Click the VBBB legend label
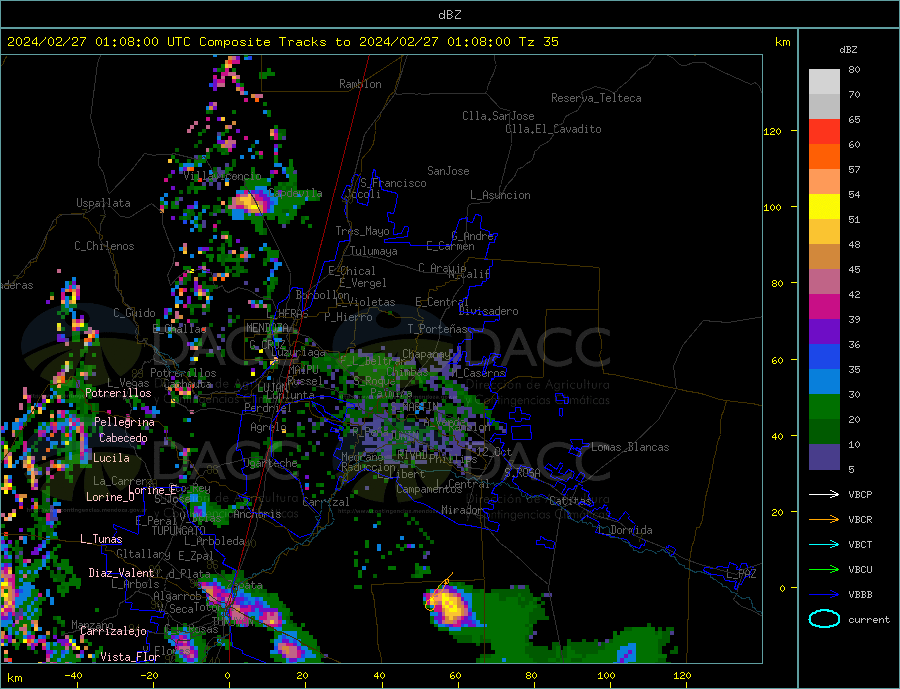900x689 pixels. (x=860, y=594)
